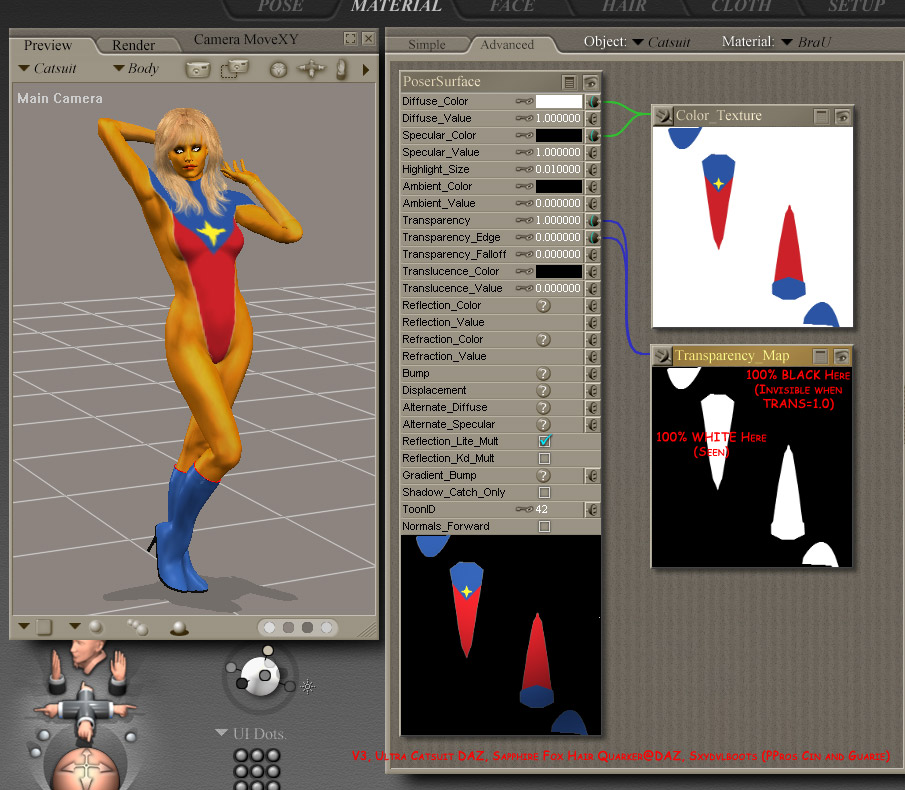Viewport: 905px width, 790px height.
Task: Click the area render camera icon
Action: click(x=234, y=69)
